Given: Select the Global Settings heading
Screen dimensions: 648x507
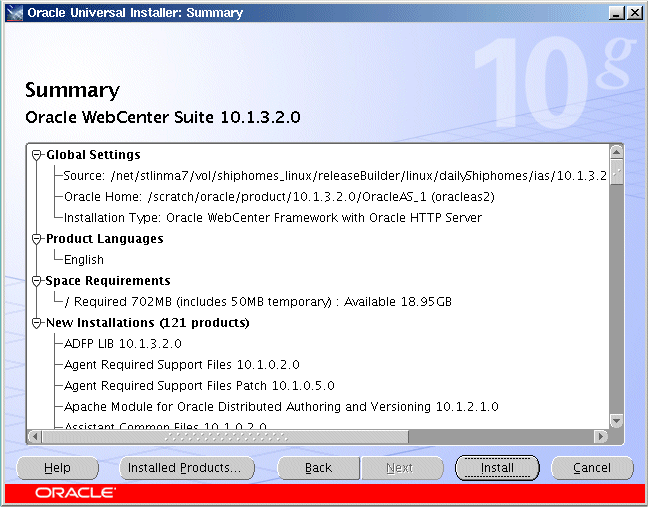Looking at the screenshot, I should click(93, 155).
